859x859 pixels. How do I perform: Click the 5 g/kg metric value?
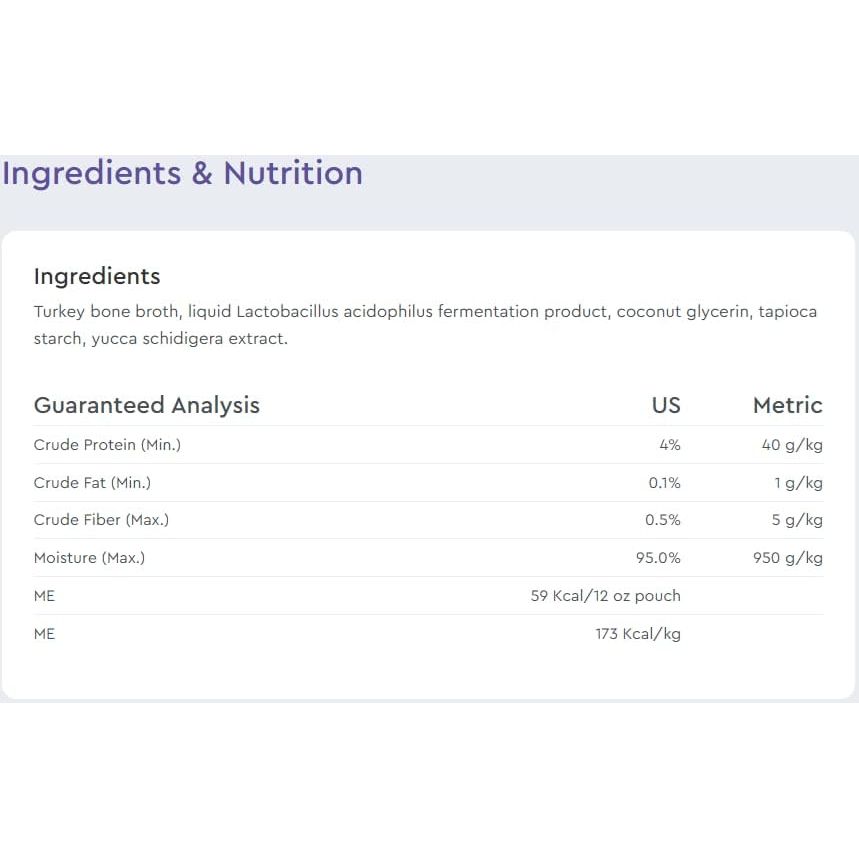[797, 520]
